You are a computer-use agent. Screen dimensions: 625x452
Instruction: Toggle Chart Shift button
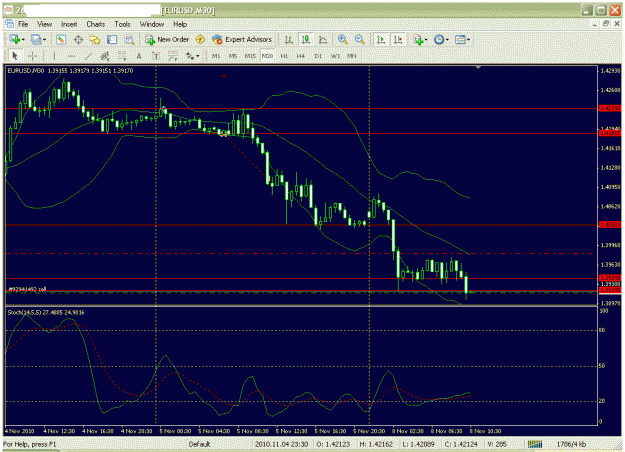click(398, 39)
